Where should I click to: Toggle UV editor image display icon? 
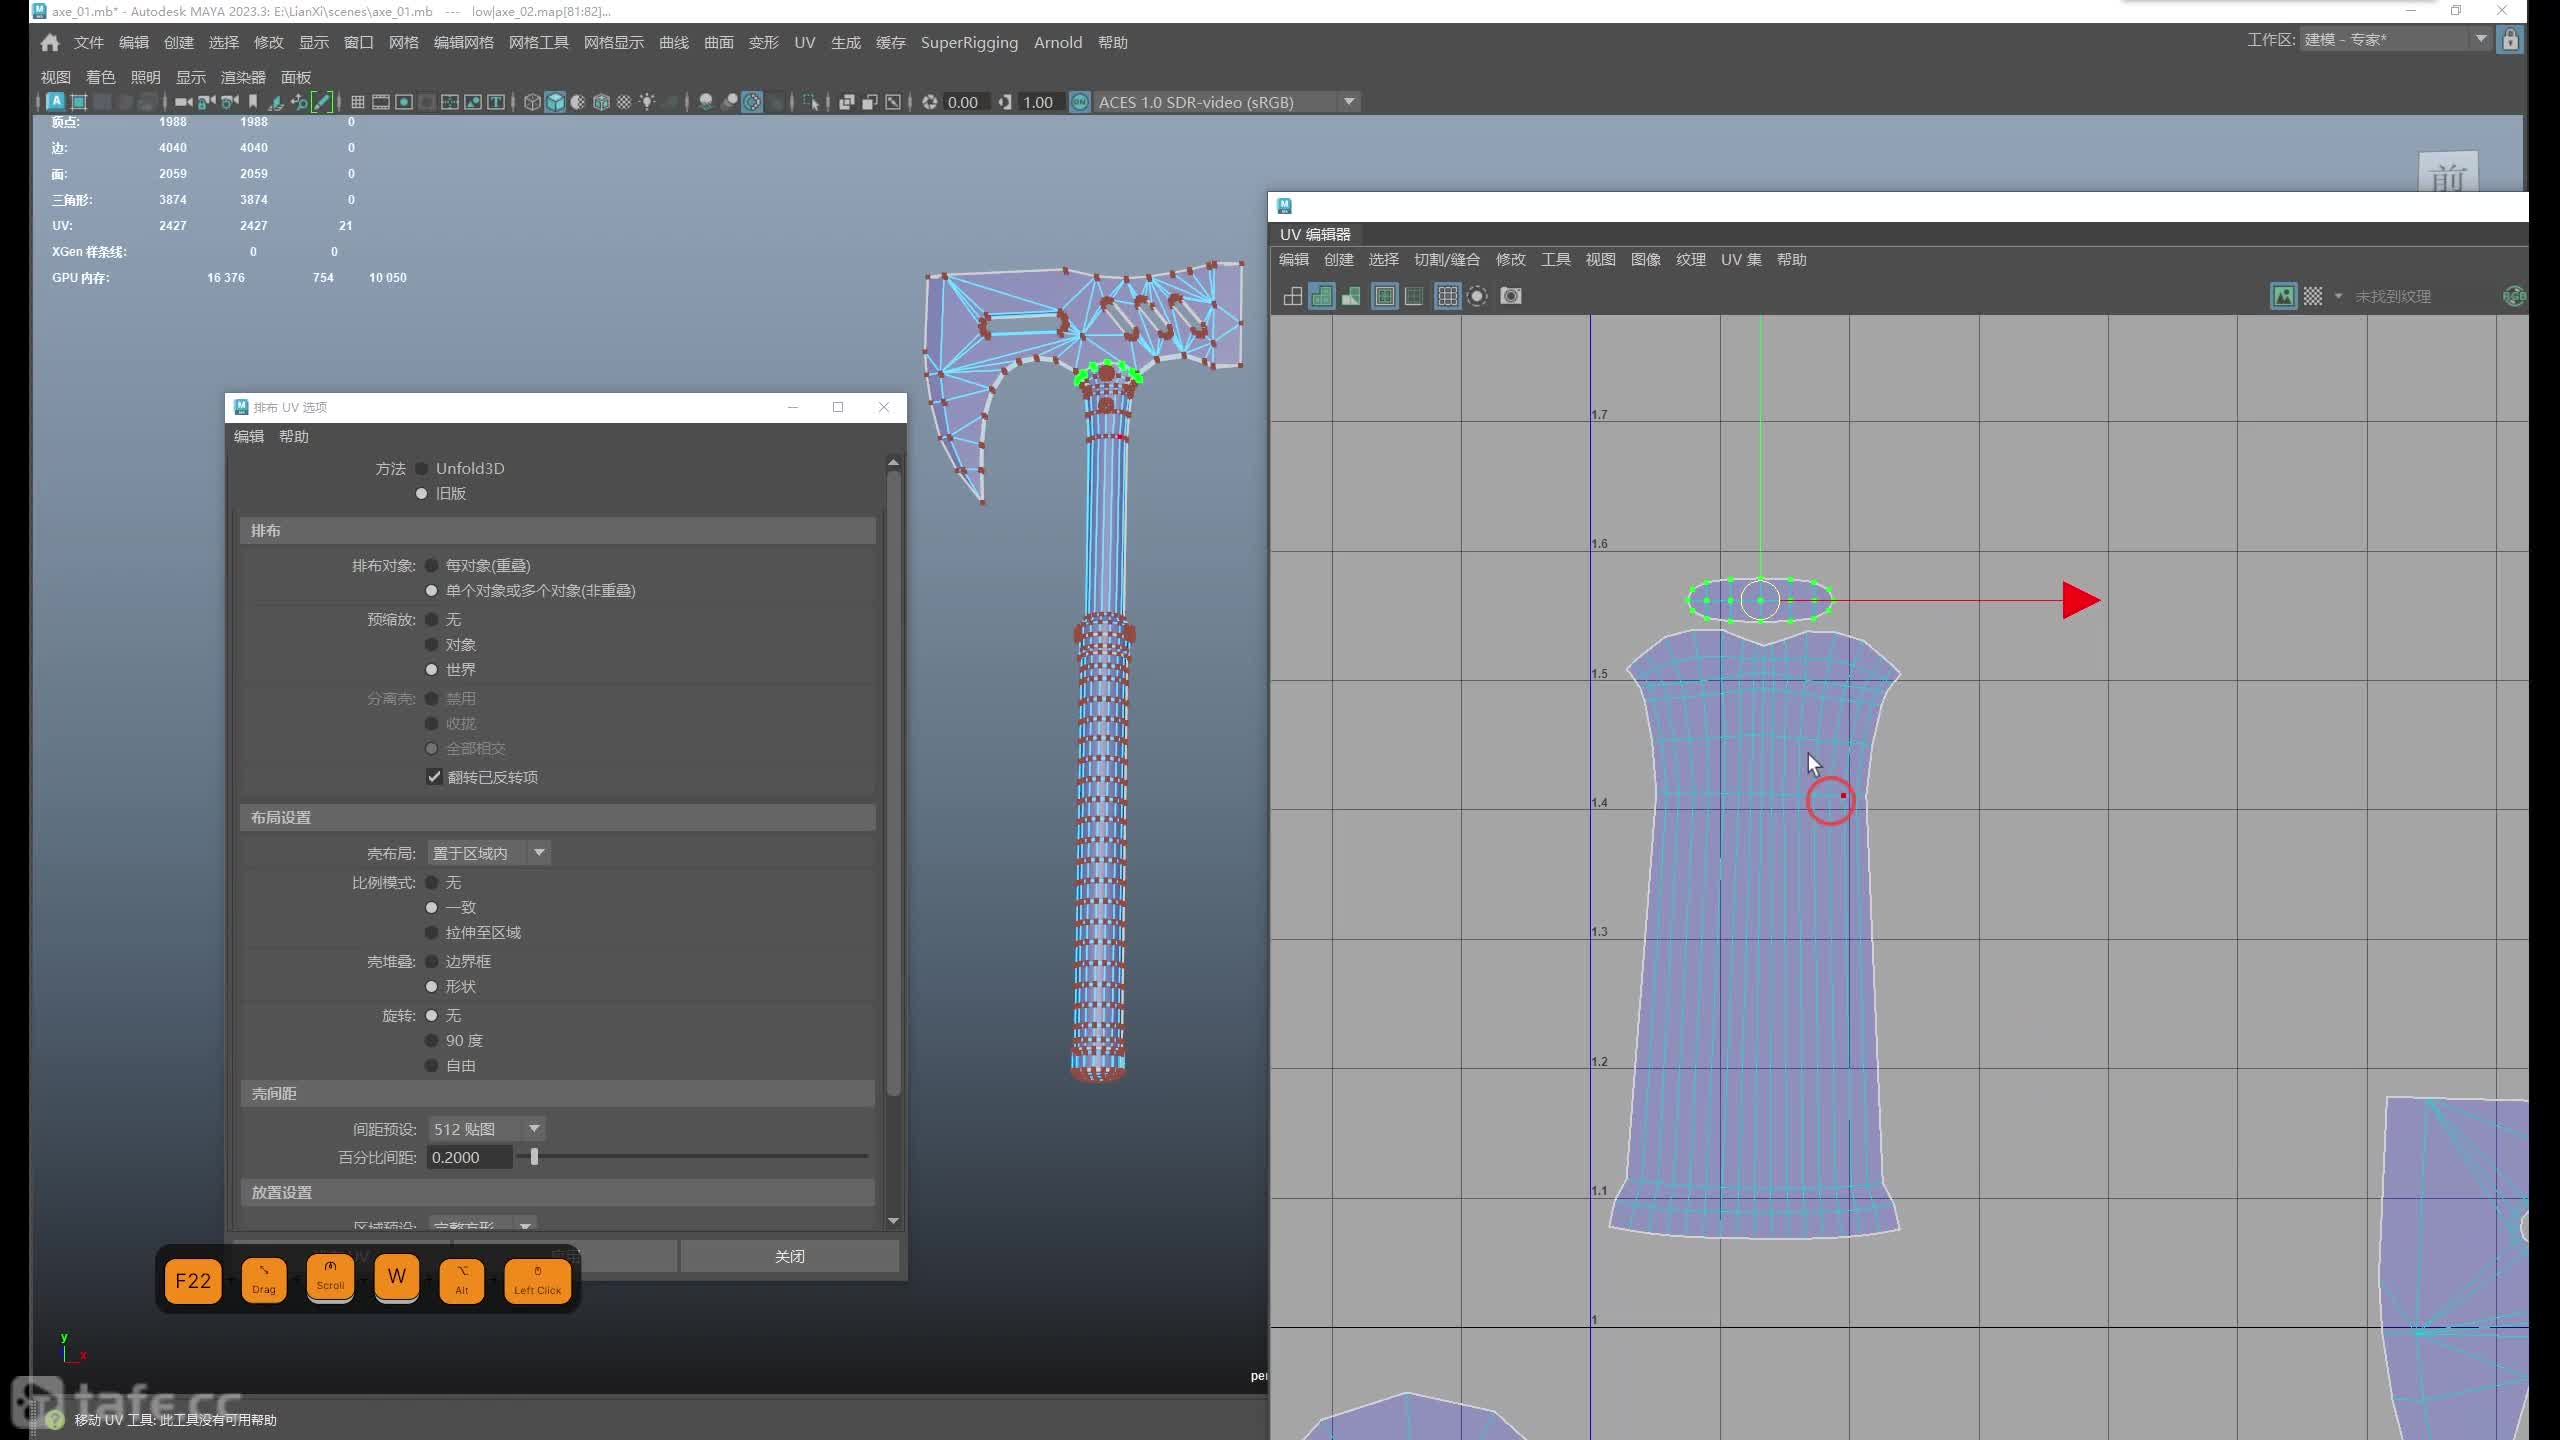(x=2283, y=296)
